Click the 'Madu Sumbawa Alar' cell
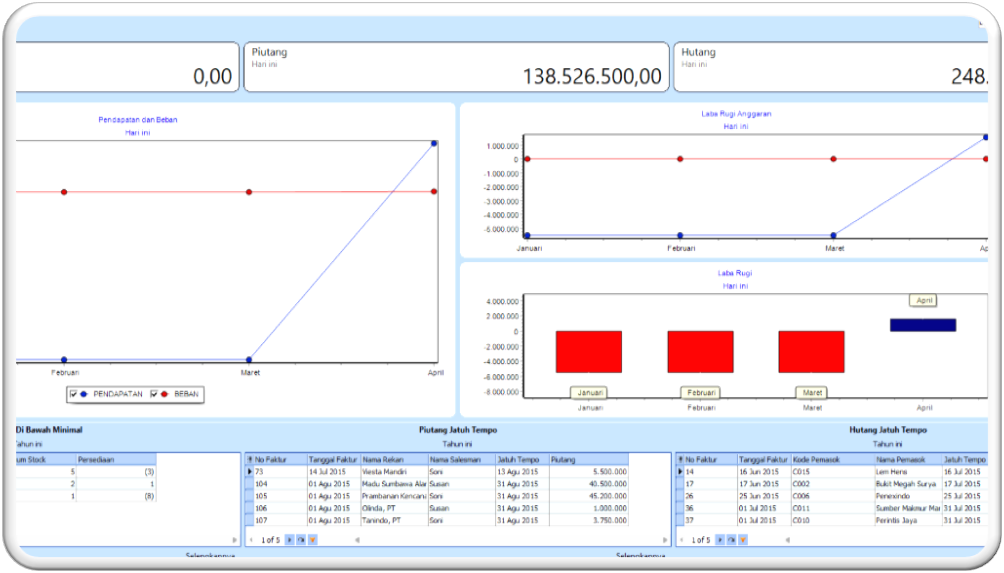Screen dimensions: 1004x573 click(394, 484)
